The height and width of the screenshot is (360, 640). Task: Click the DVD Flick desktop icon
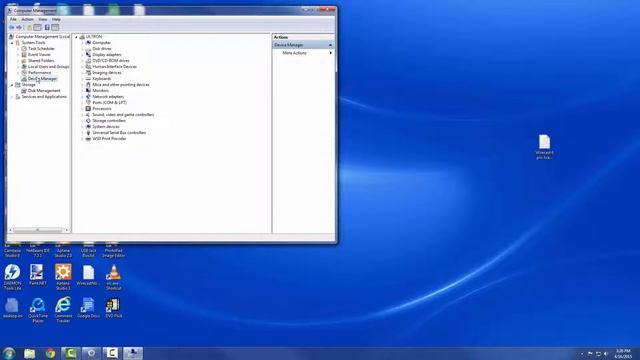click(x=113, y=307)
